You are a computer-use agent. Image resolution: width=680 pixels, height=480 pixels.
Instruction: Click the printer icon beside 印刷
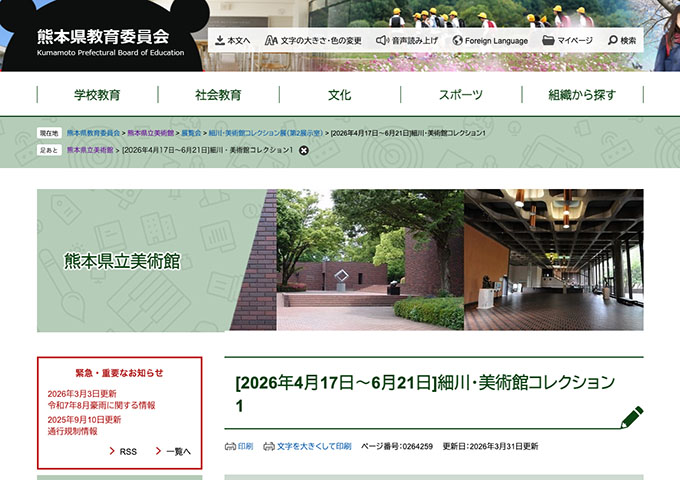[230, 446]
